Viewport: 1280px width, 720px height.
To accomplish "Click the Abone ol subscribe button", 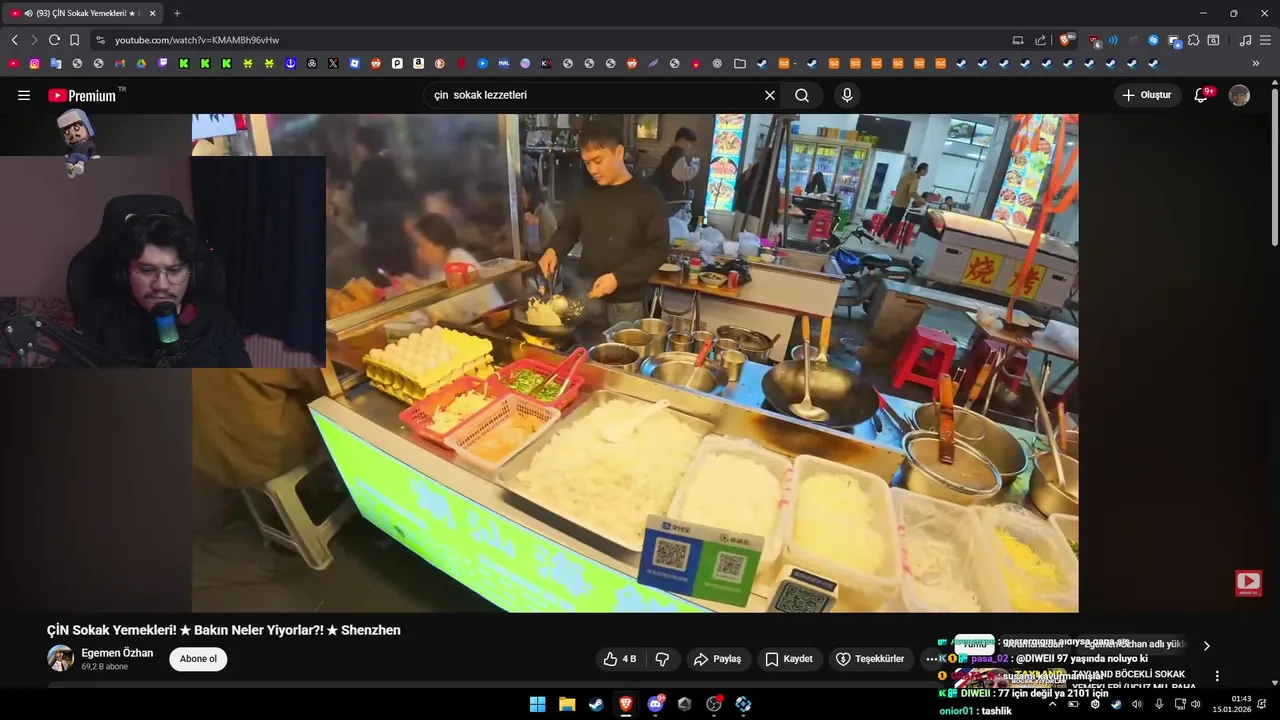I will (198, 659).
